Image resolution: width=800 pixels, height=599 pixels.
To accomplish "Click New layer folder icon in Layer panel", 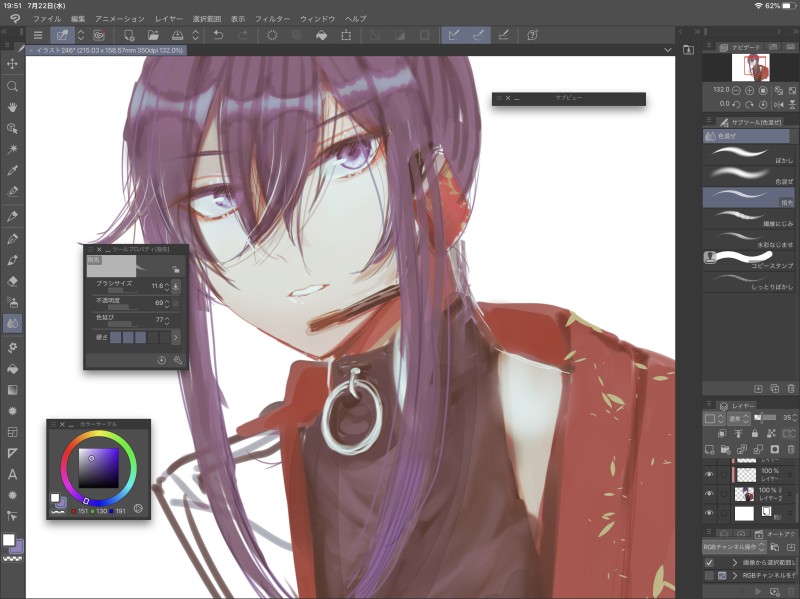I will [x=725, y=450].
